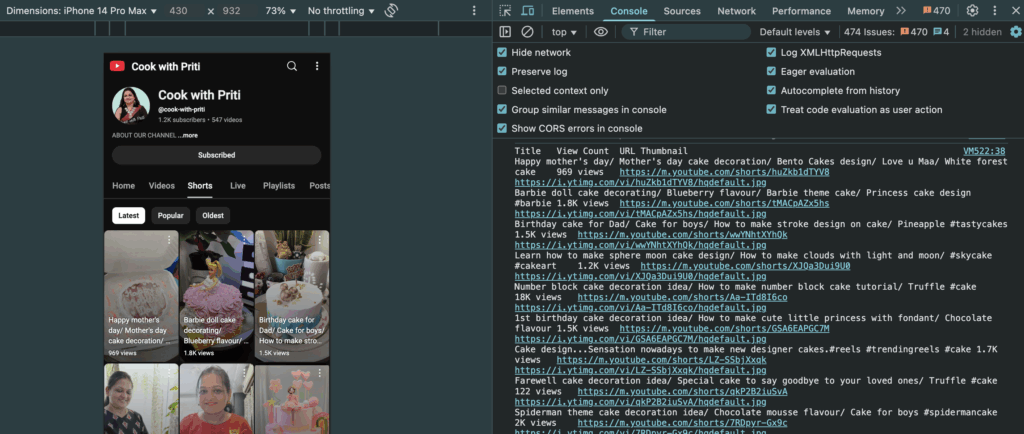Toggle Treat code evaluation as user action

click(771, 109)
